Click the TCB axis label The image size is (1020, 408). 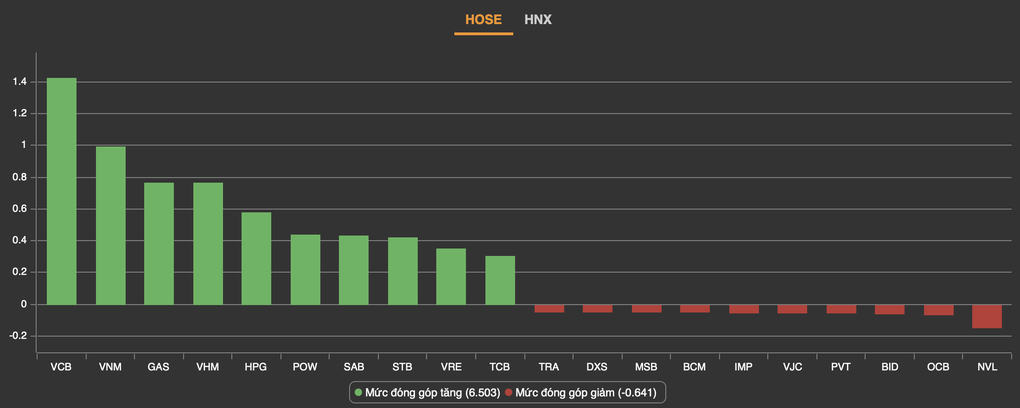point(500,367)
